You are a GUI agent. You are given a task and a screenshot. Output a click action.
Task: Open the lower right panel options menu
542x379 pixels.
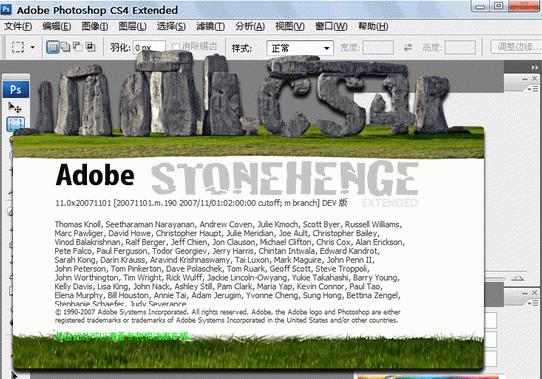pos(534,303)
